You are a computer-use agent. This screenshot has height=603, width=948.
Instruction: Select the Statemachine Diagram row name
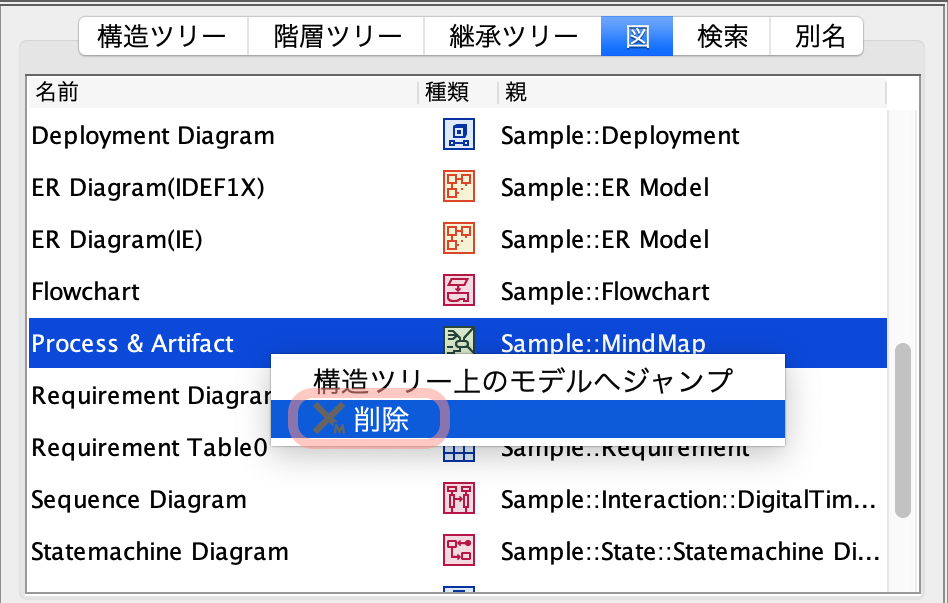tap(160, 552)
